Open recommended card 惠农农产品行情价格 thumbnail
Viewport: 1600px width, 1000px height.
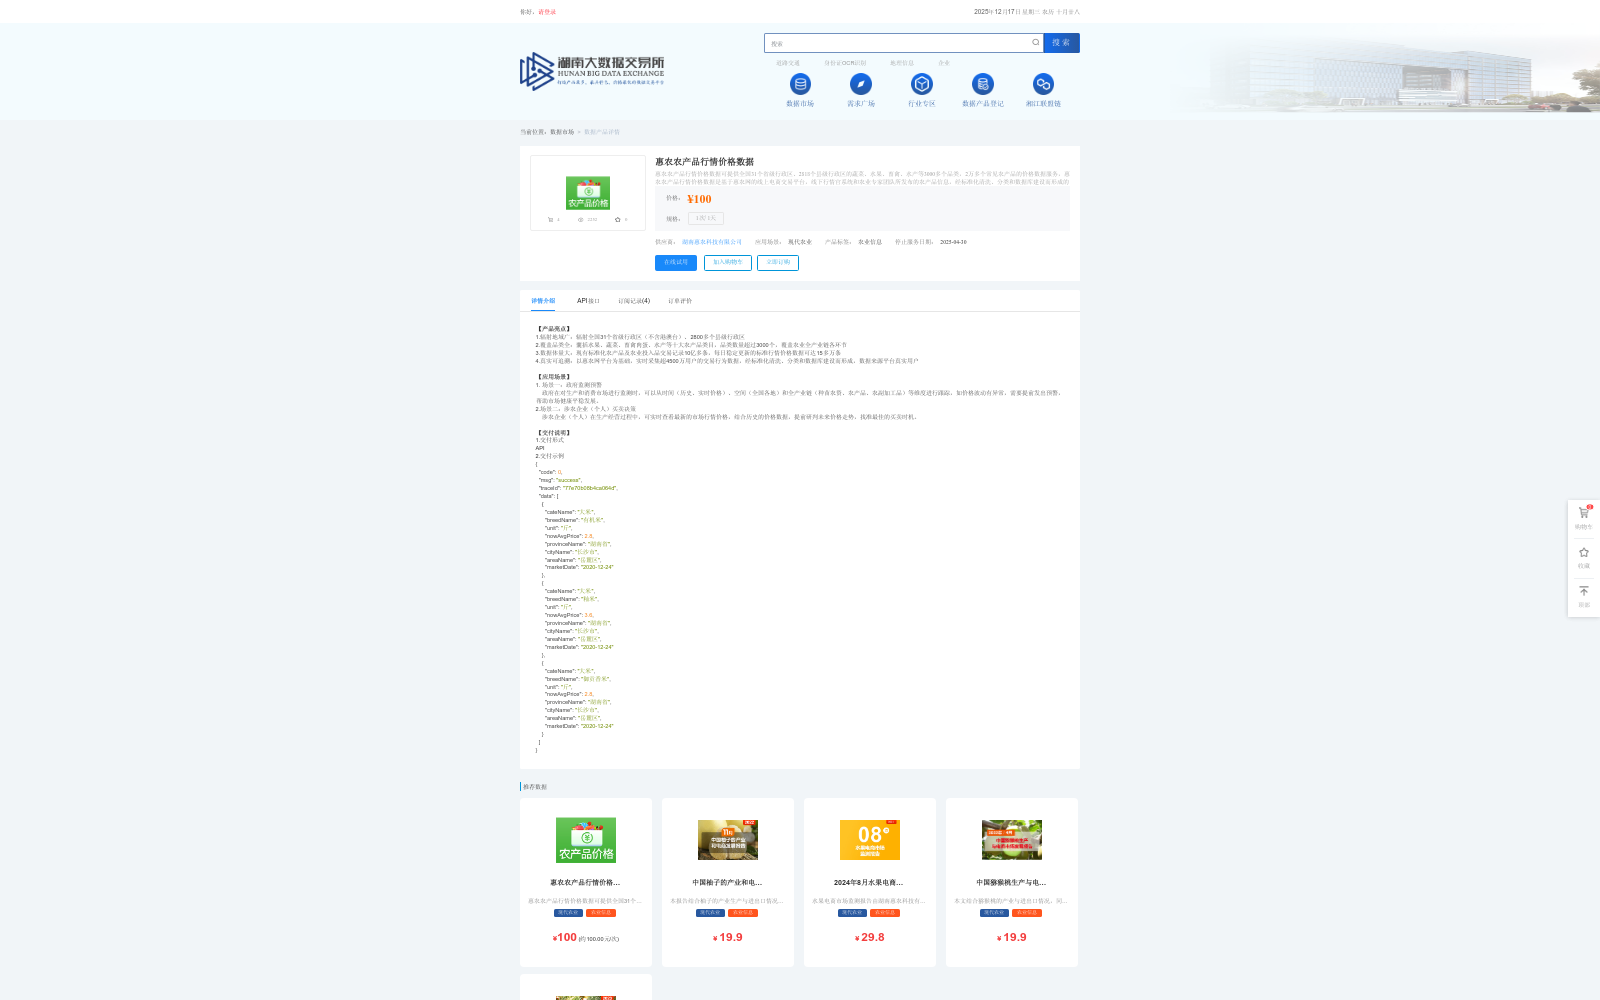pos(586,840)
